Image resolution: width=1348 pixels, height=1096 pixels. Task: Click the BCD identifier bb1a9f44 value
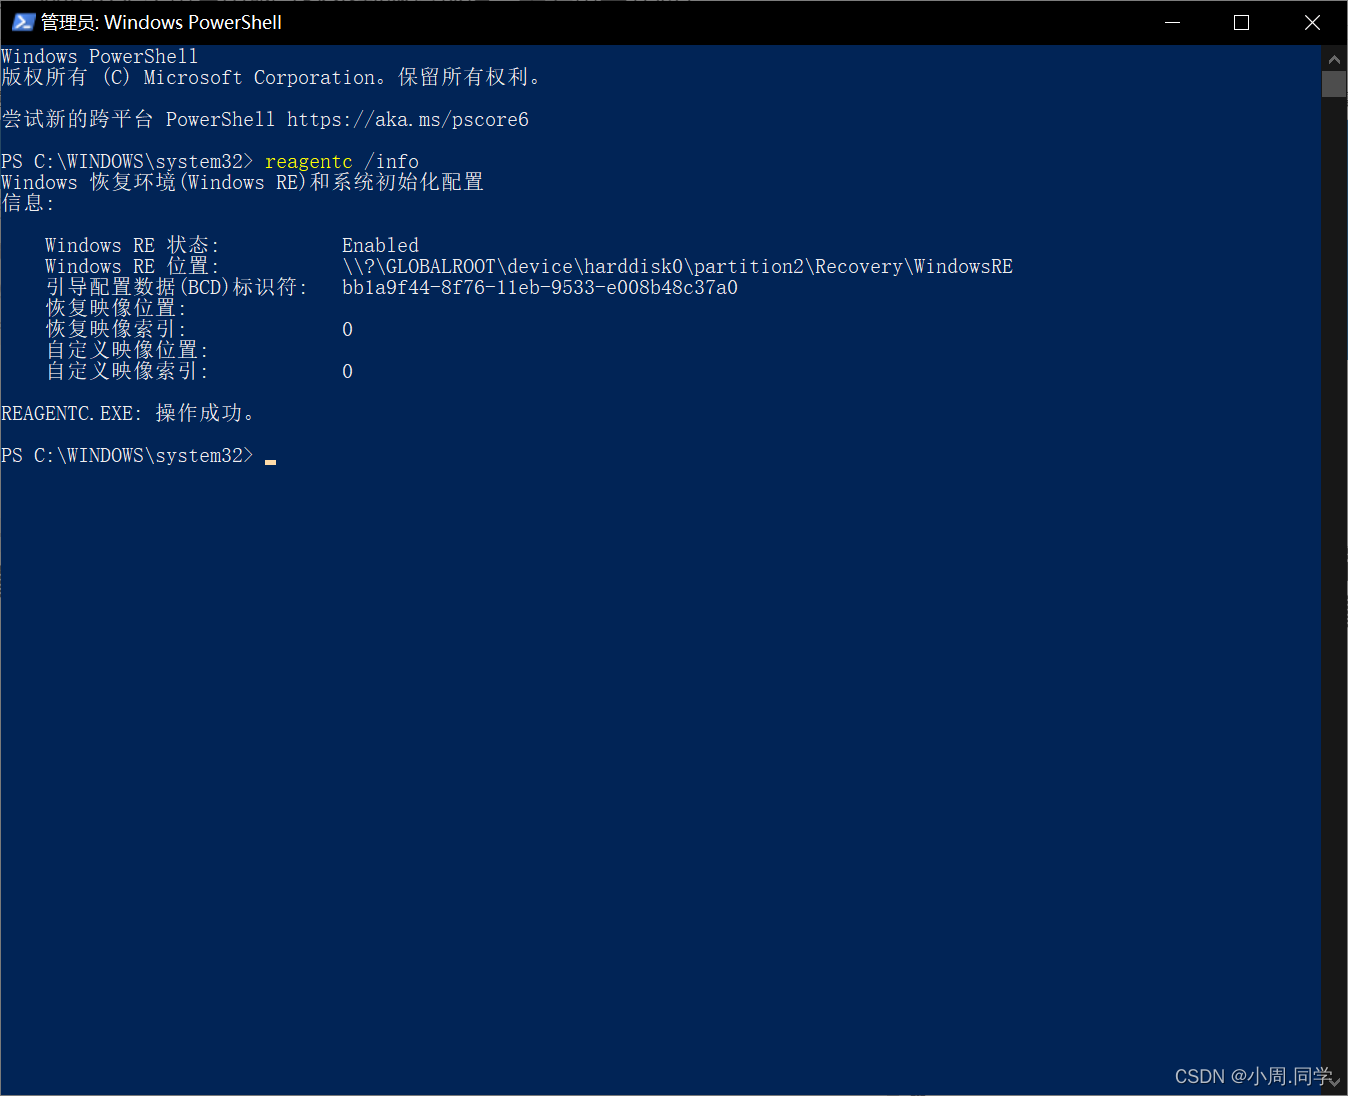coord(540,287)
